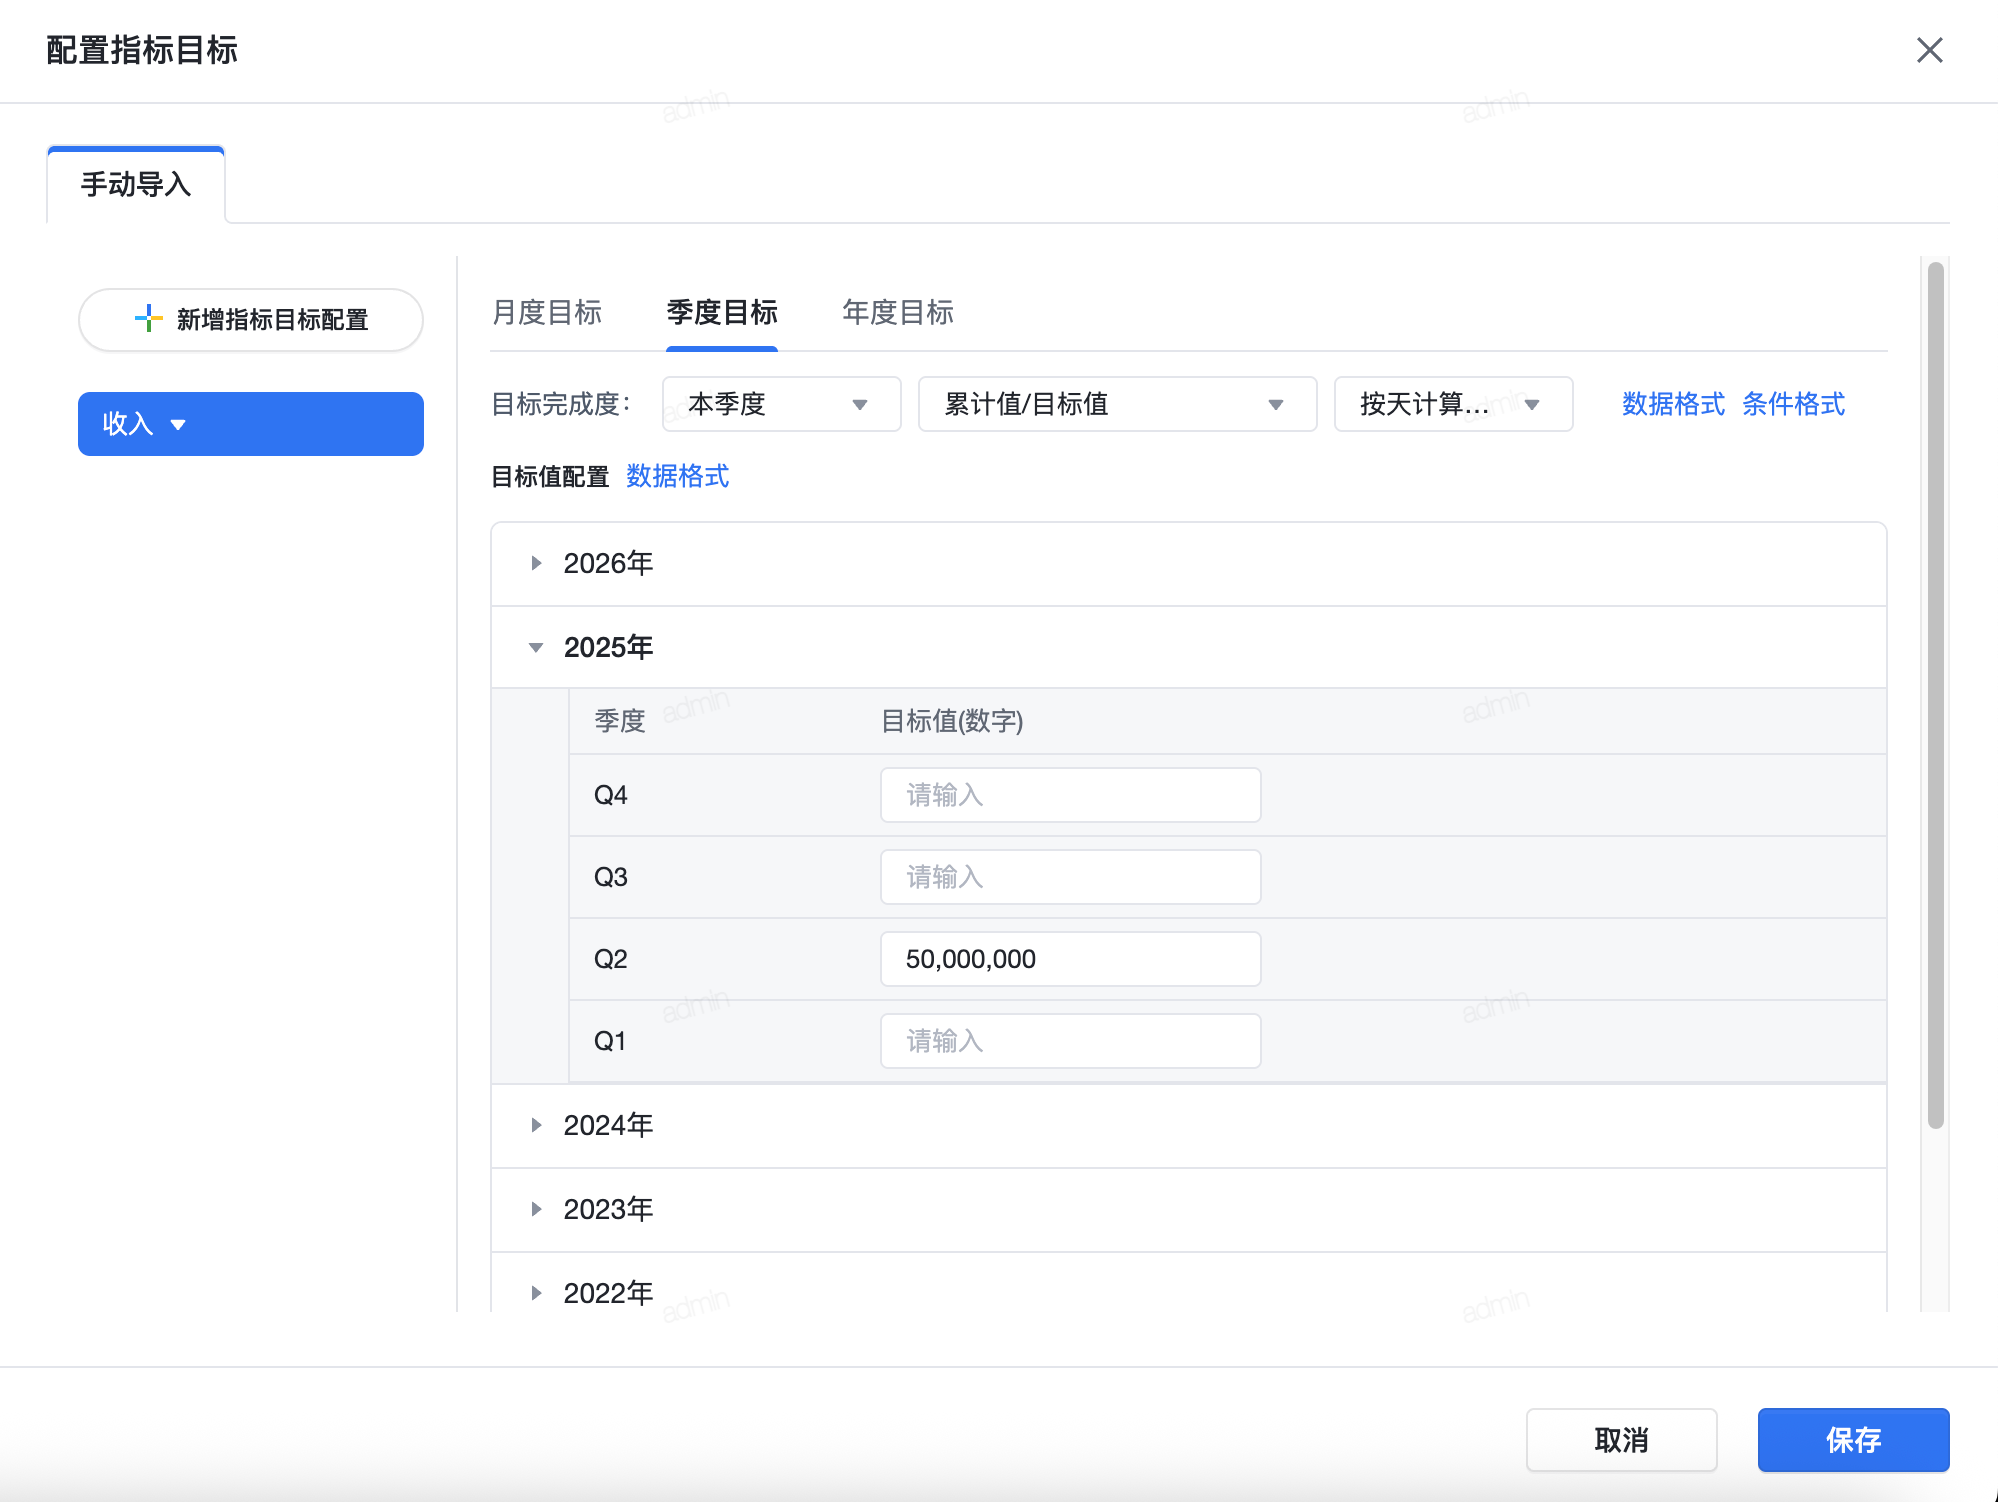Screen dimensions: 1998x1502
Task: Click the 目标值(数字) column header
Action: [x=951, y=721]
